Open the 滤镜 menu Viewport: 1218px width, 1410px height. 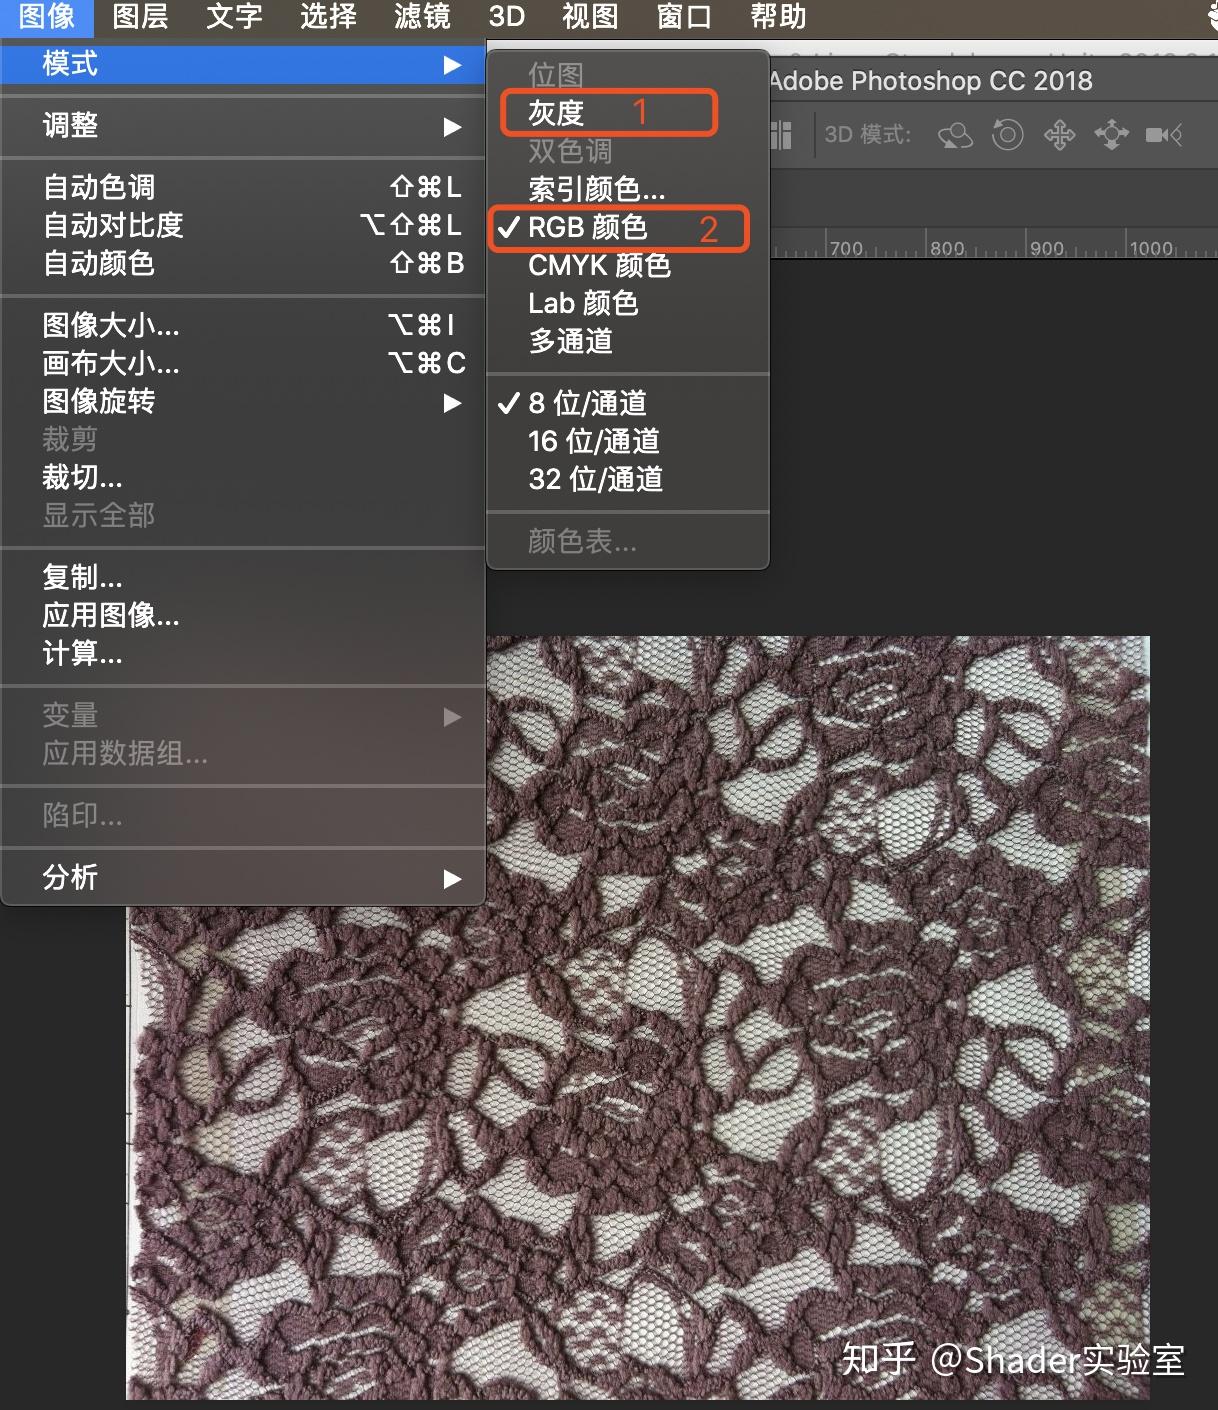tap(422, 17)
